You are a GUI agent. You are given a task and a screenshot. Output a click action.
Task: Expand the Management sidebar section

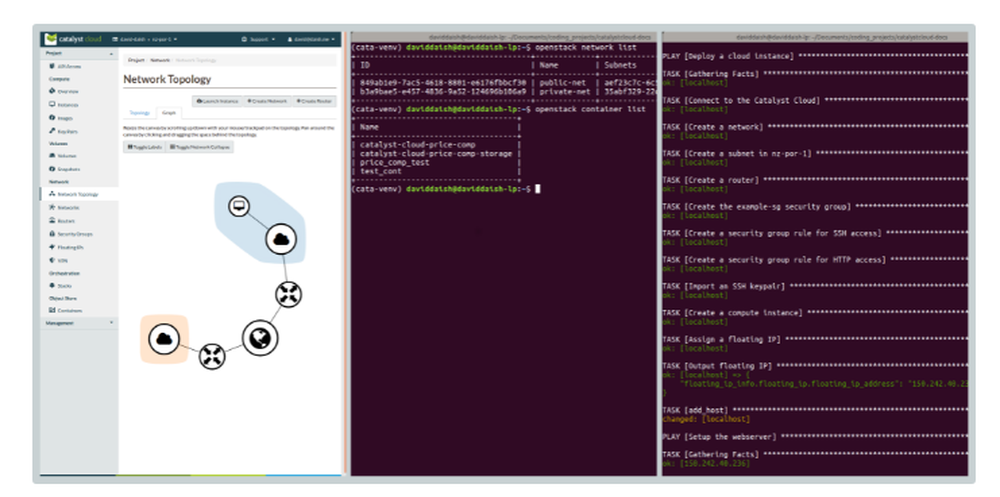(x=78, y=323)
